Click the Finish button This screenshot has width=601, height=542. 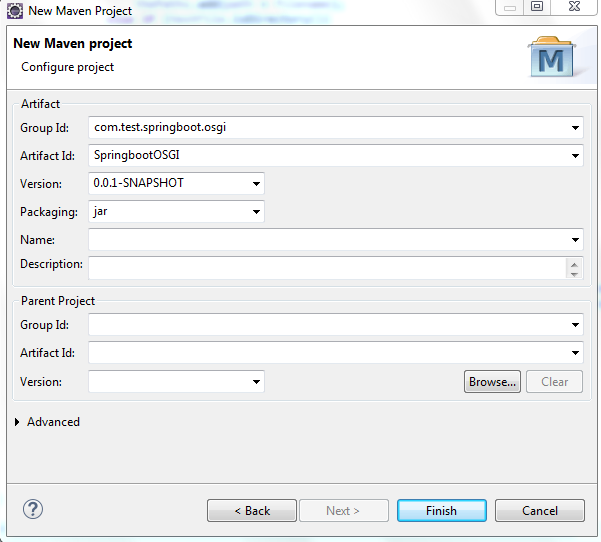click(442, 511)
